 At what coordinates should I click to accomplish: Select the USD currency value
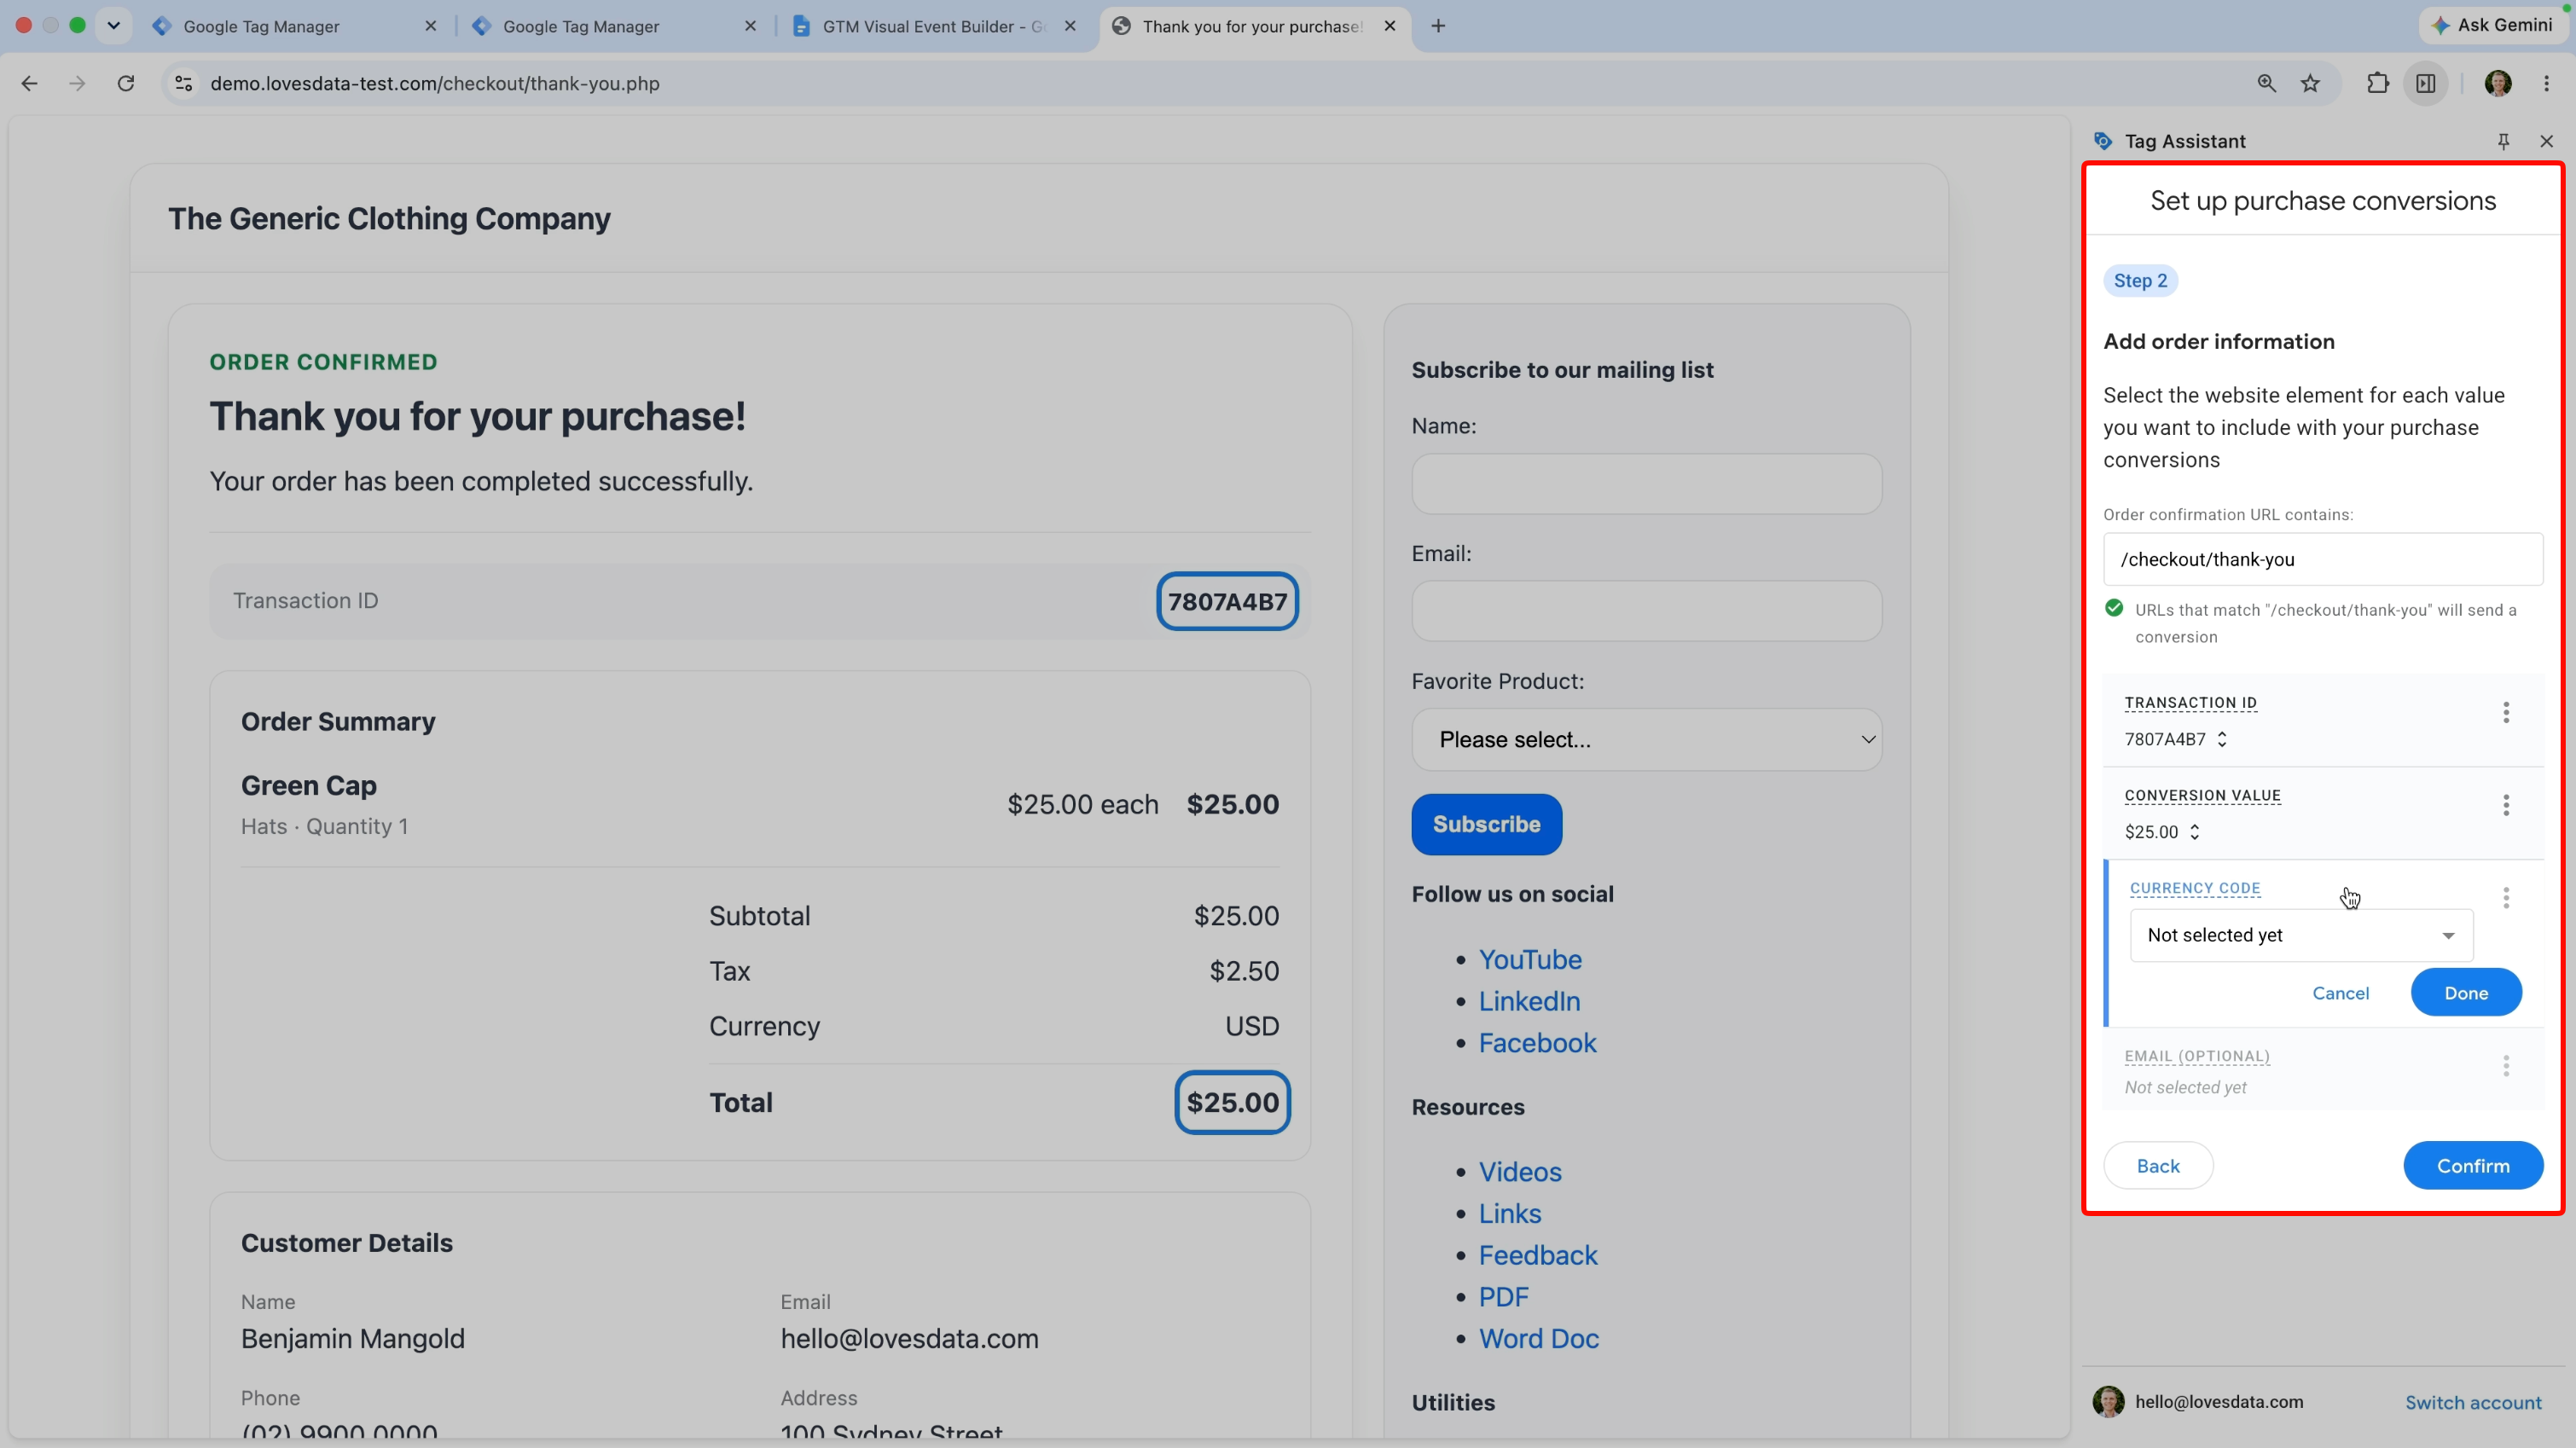1251,1026
